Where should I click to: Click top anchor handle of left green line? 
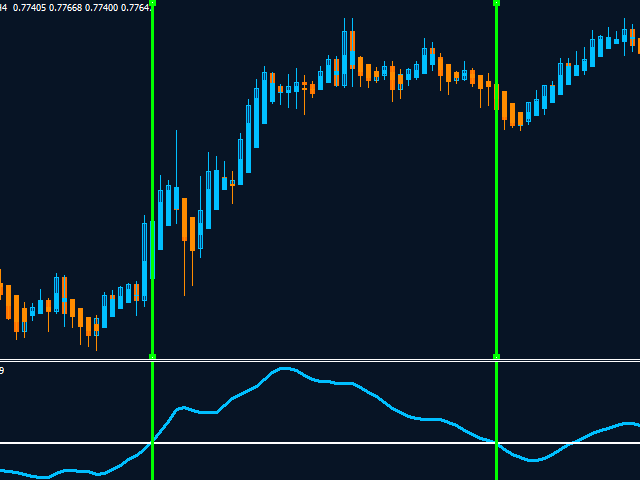click(x=153, y=2)
